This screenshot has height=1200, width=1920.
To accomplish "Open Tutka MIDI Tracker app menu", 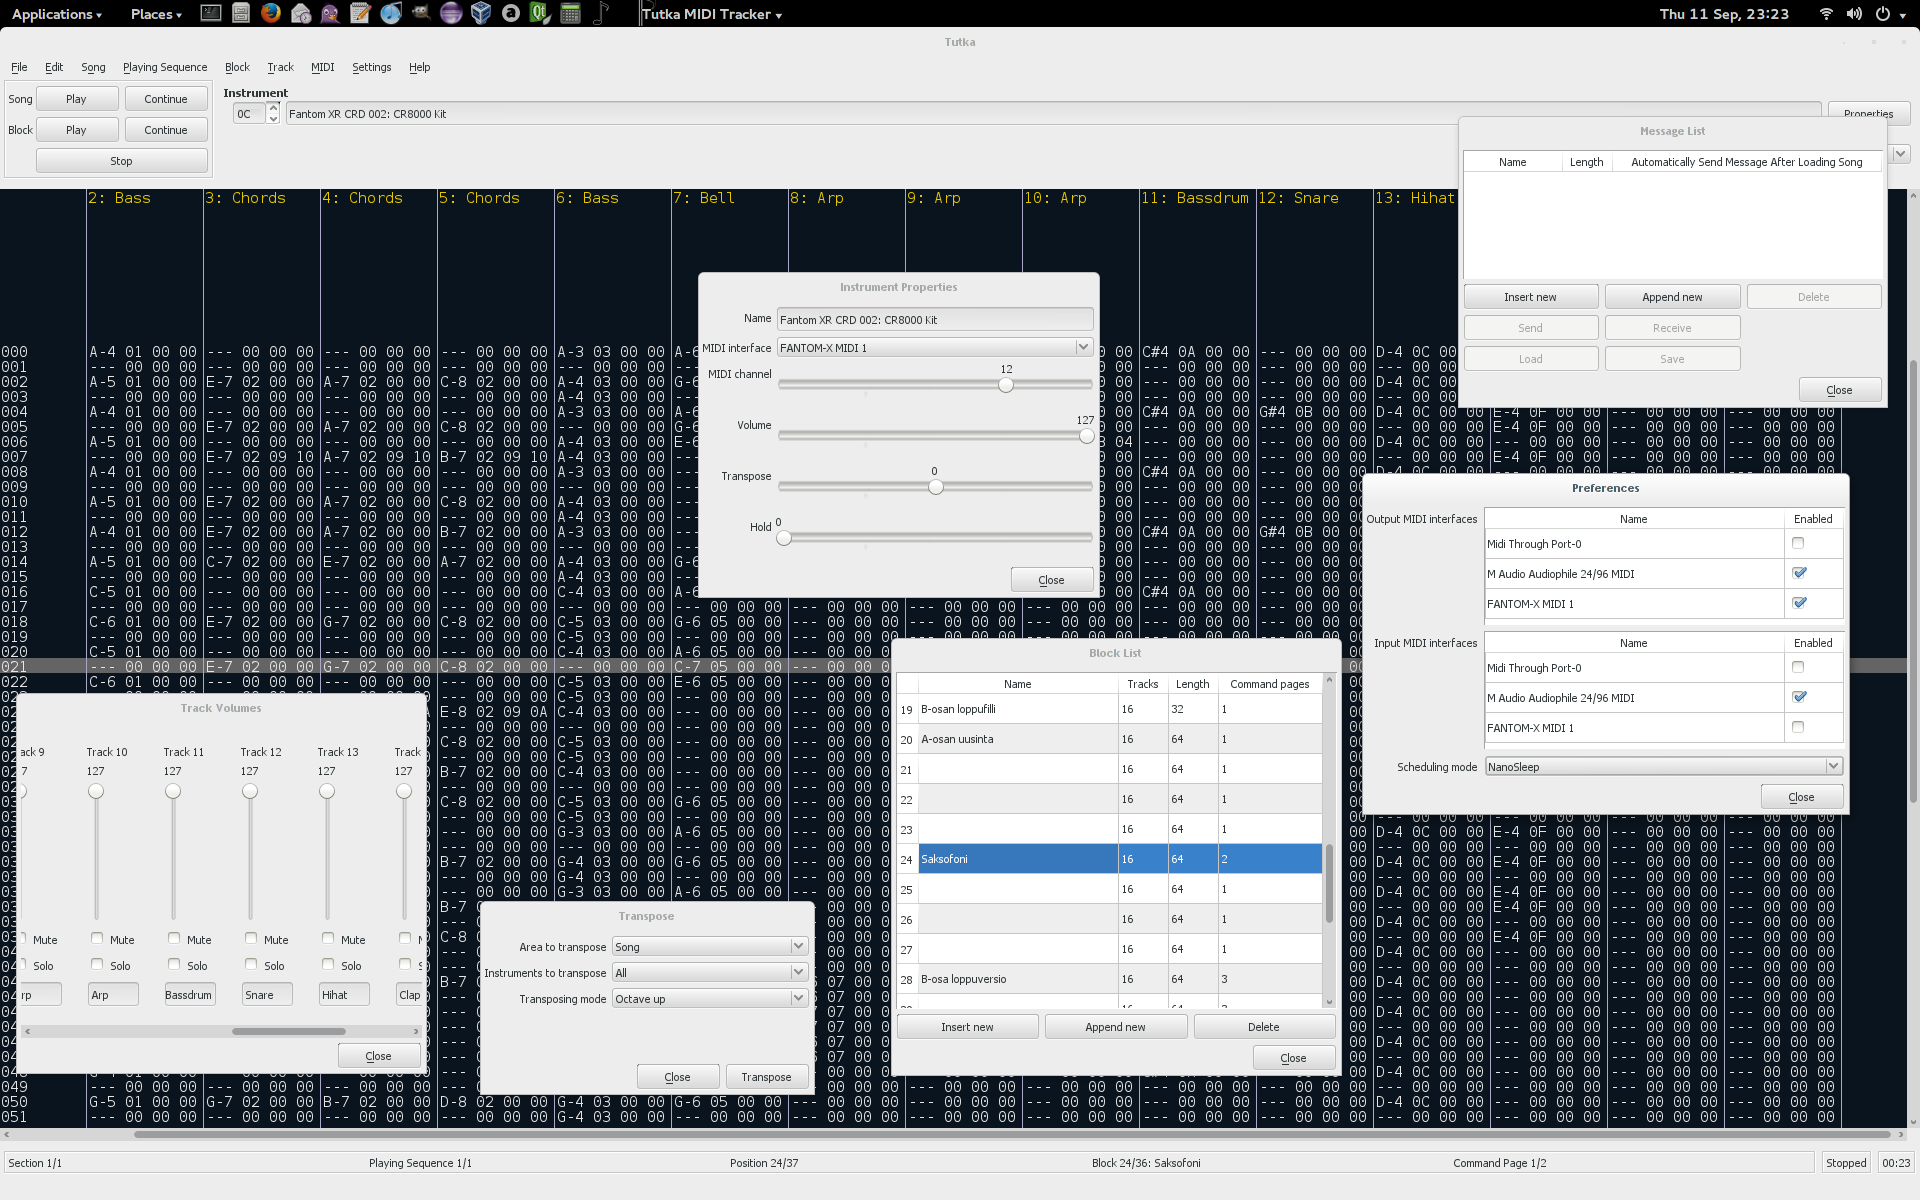I will 712,14.
